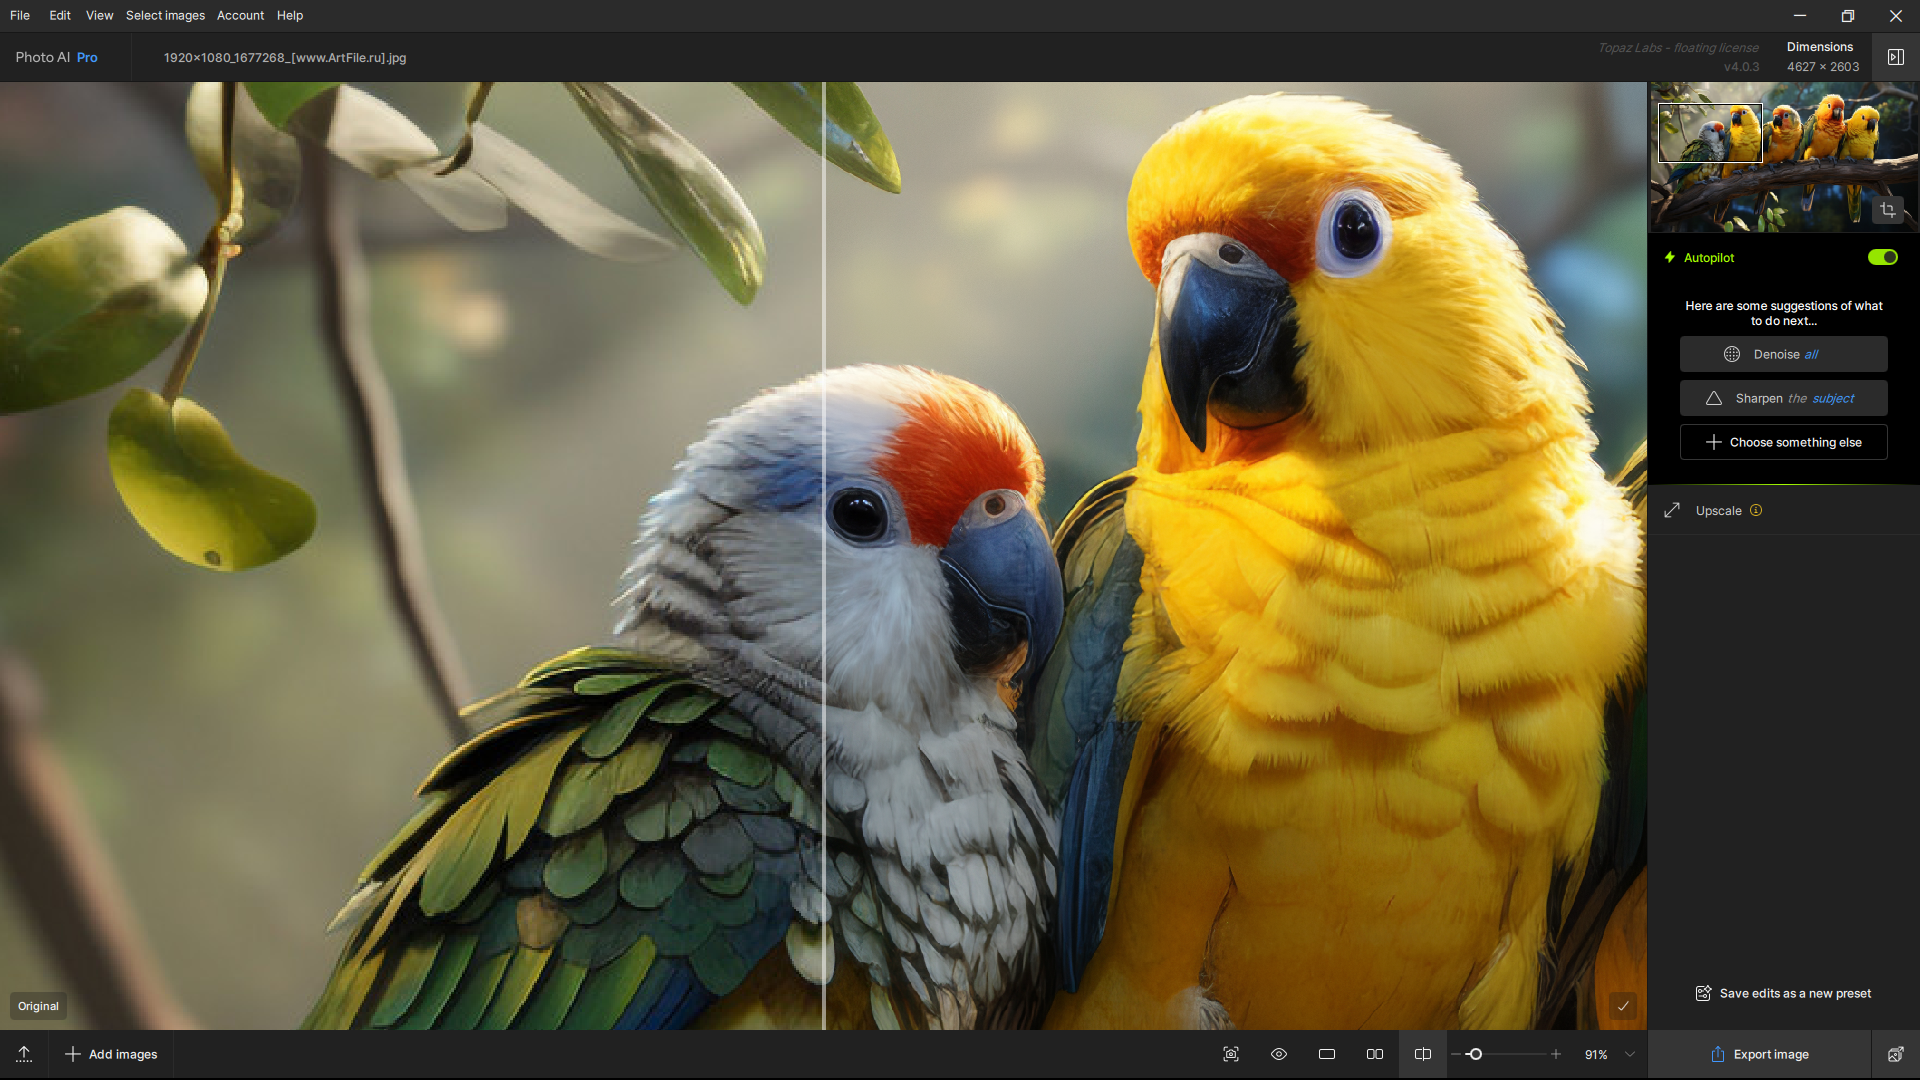Click Choose something else button
The height and width of the screenshot is (1080, 1920).
tap(1783, 442)
